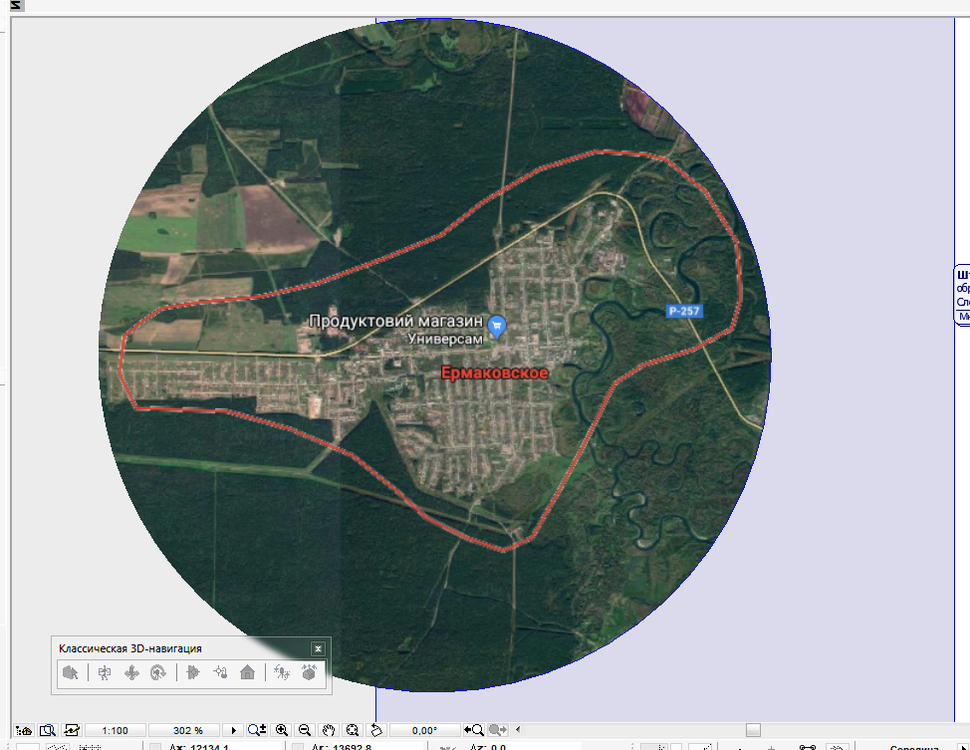Click the quick options icon at bottom left

click(23, 730)
